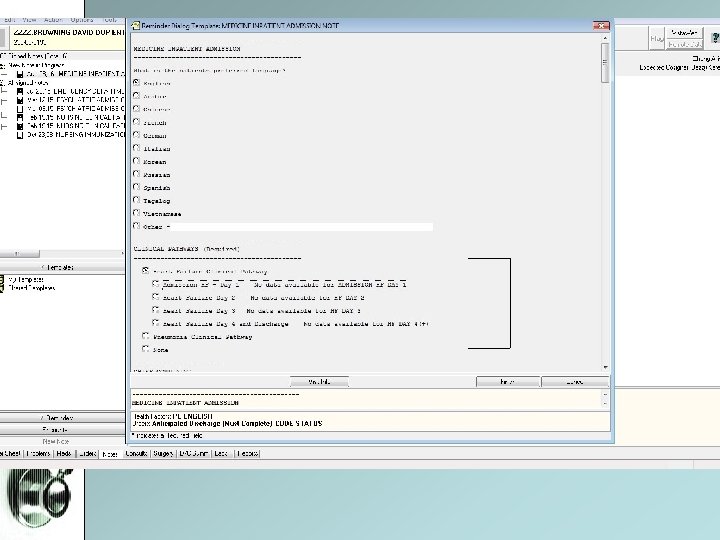Choose the Italian language option

[x=136, y=148]
